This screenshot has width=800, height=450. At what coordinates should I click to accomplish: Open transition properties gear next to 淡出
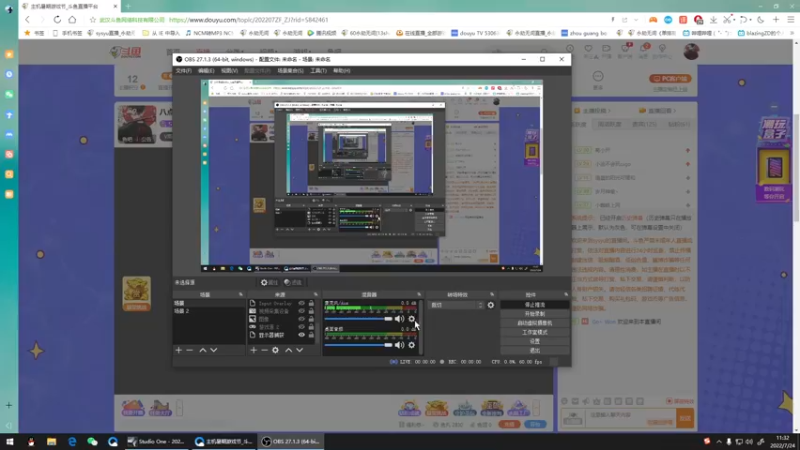click(x=491, y=305)
